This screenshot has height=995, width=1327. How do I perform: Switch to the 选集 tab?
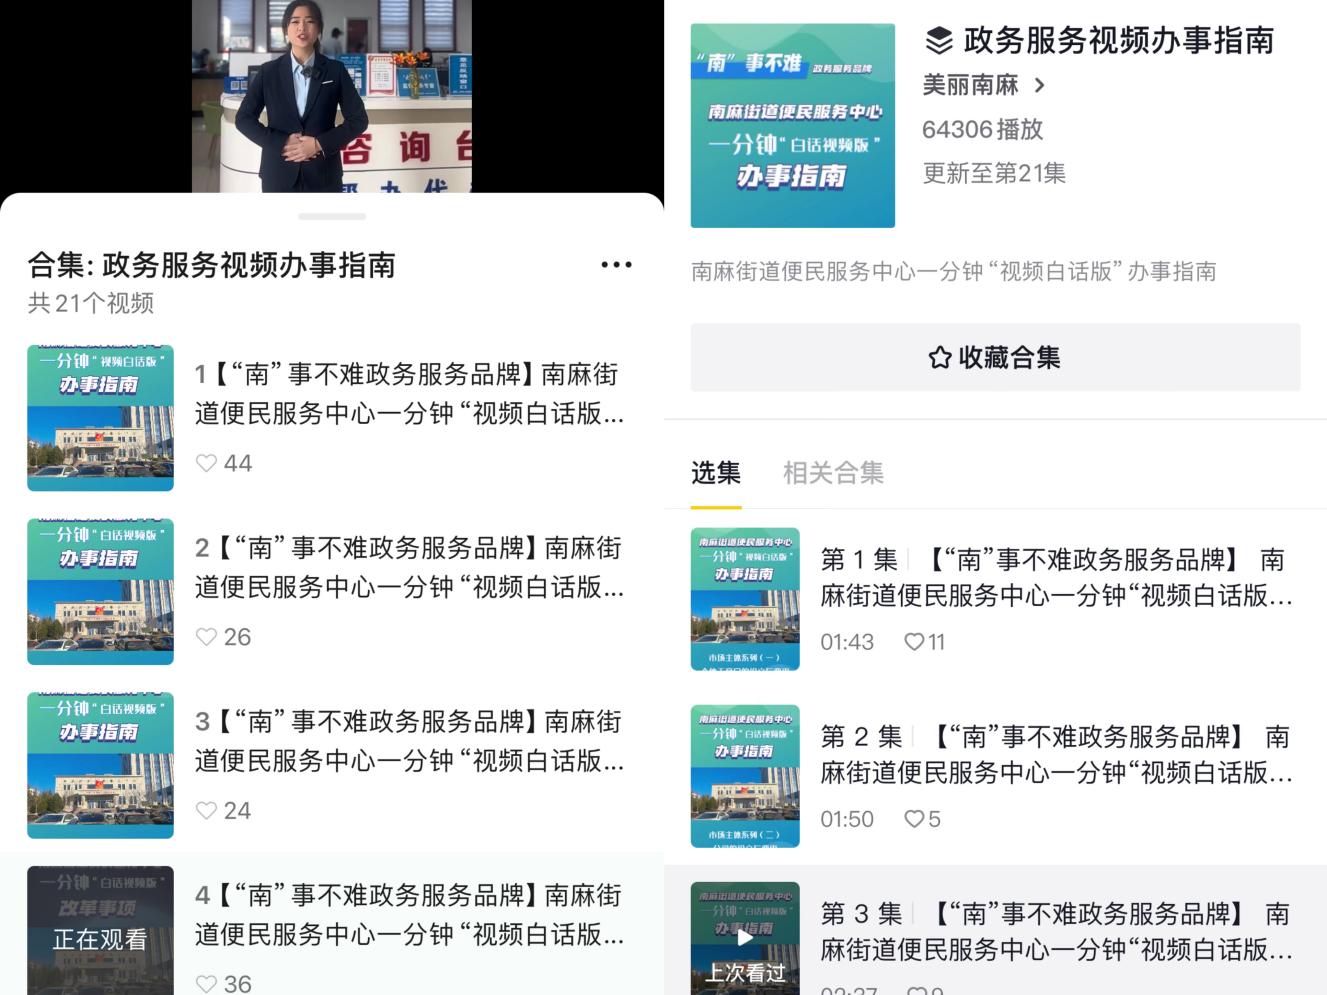(x=716, y=473)
